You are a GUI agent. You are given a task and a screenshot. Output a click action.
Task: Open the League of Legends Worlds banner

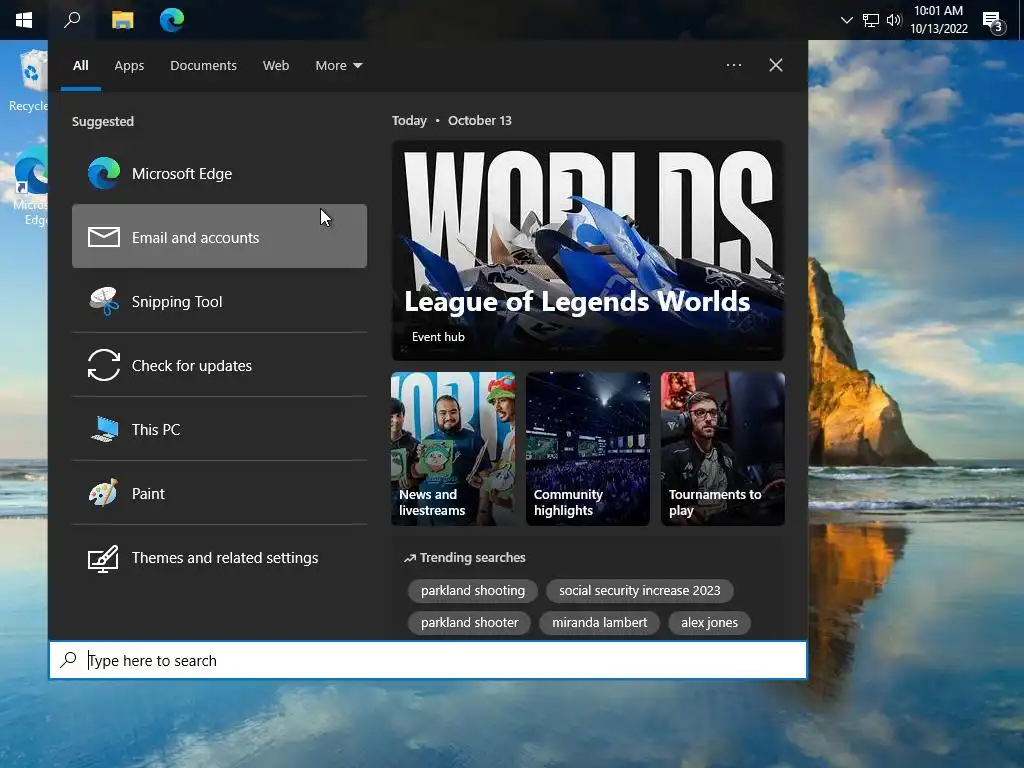[588, 250]
